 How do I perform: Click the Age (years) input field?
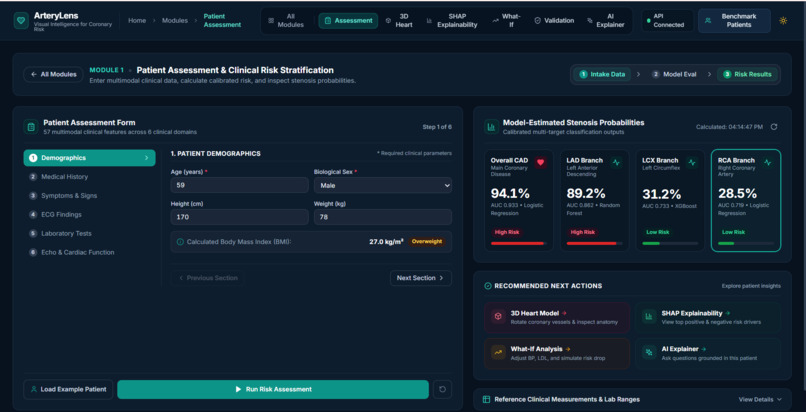(240, 185)
